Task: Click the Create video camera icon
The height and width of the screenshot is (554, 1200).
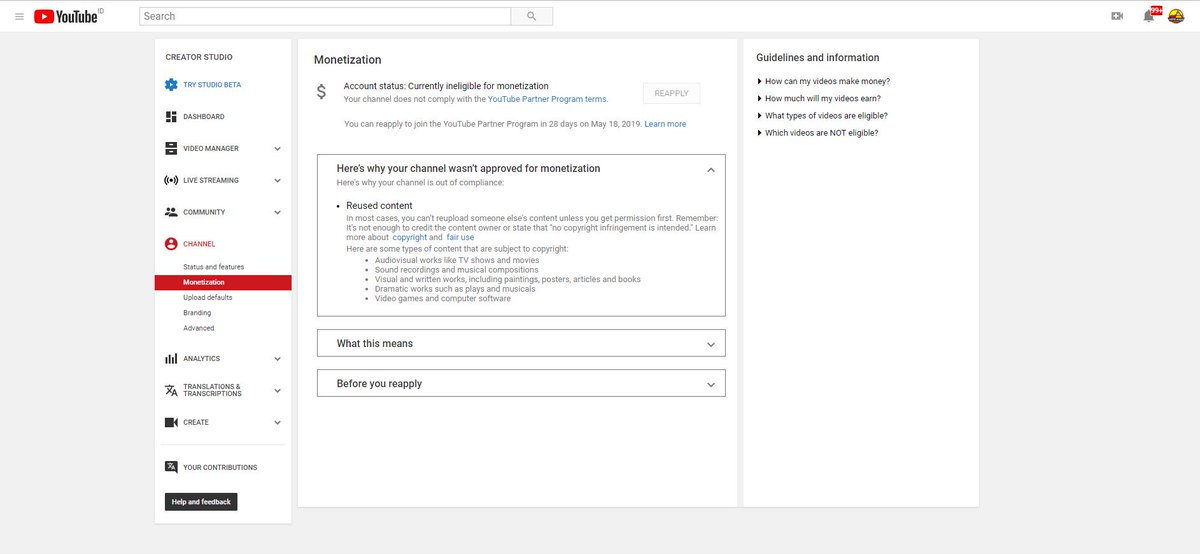Action: [171, 422]
